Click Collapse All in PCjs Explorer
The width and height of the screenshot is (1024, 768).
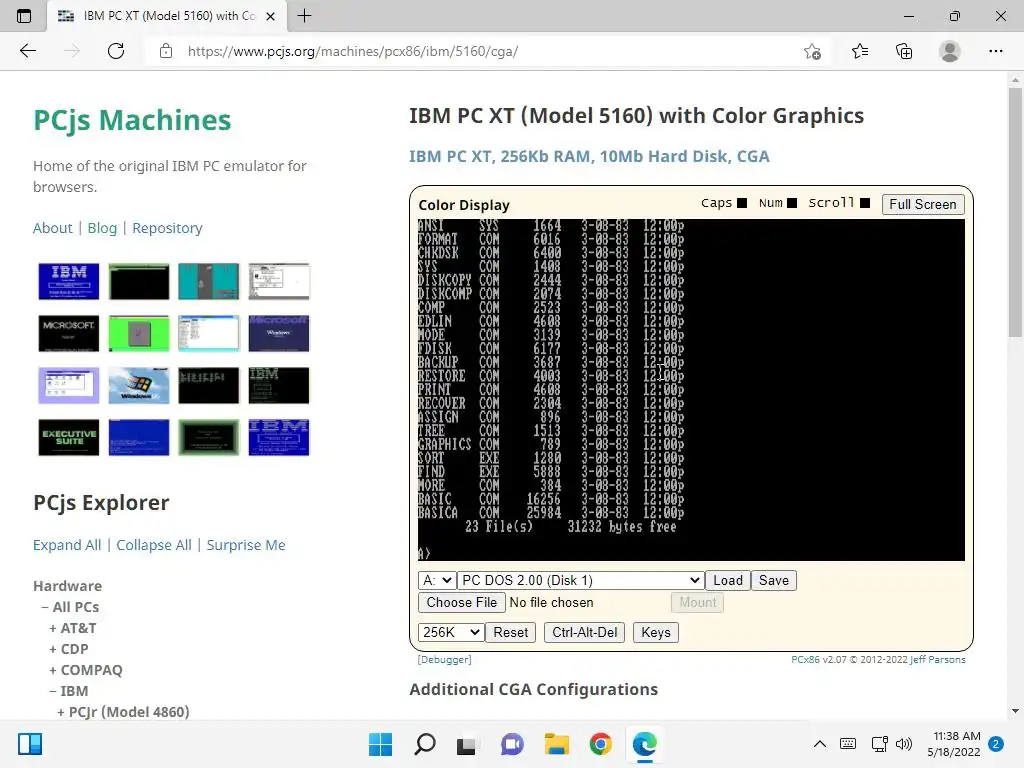point(153,545)
